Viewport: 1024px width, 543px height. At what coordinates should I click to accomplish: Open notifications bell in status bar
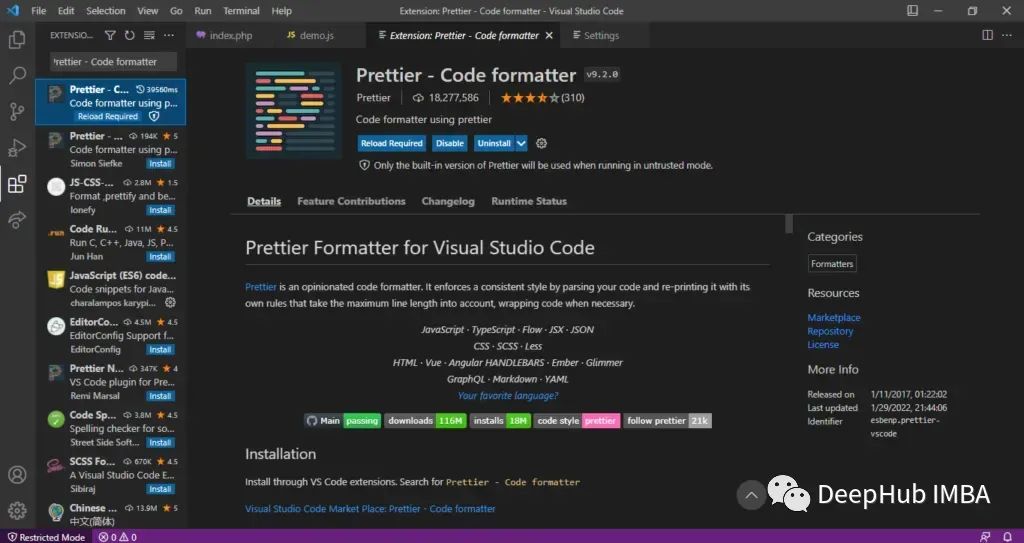point(1007,537)
